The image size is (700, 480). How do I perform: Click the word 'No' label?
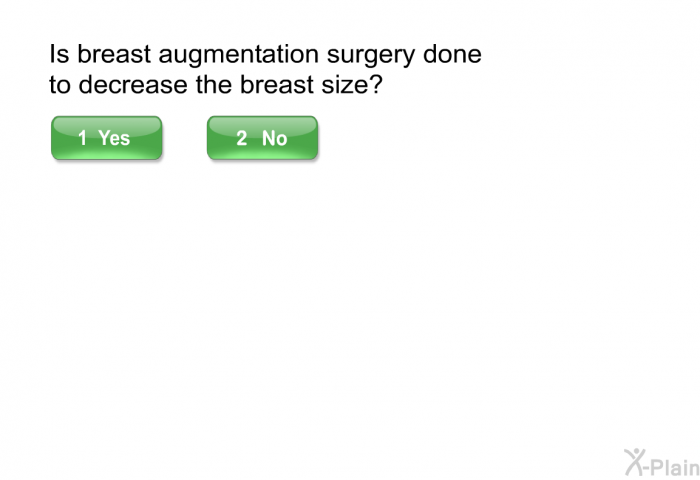point(274,138)
